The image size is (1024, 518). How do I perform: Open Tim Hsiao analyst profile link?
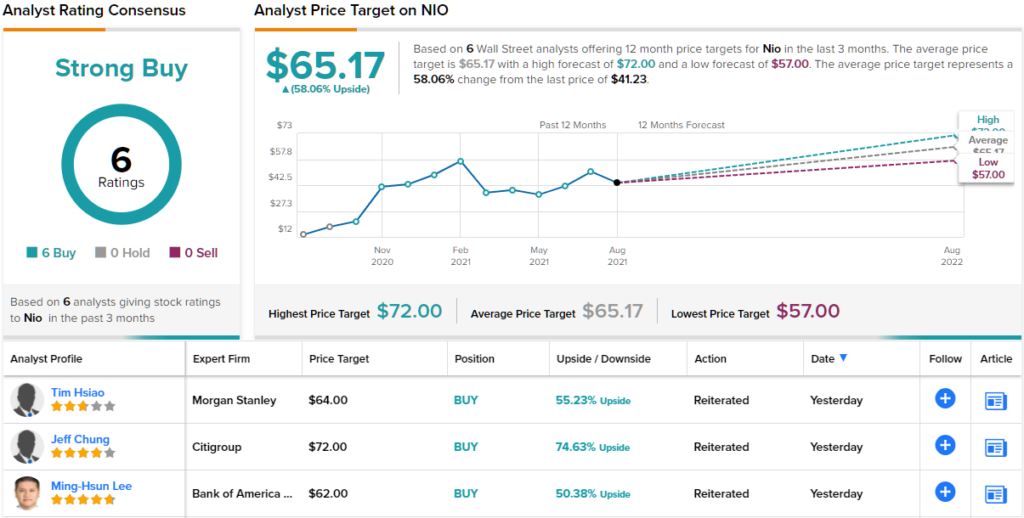point(77,392)
